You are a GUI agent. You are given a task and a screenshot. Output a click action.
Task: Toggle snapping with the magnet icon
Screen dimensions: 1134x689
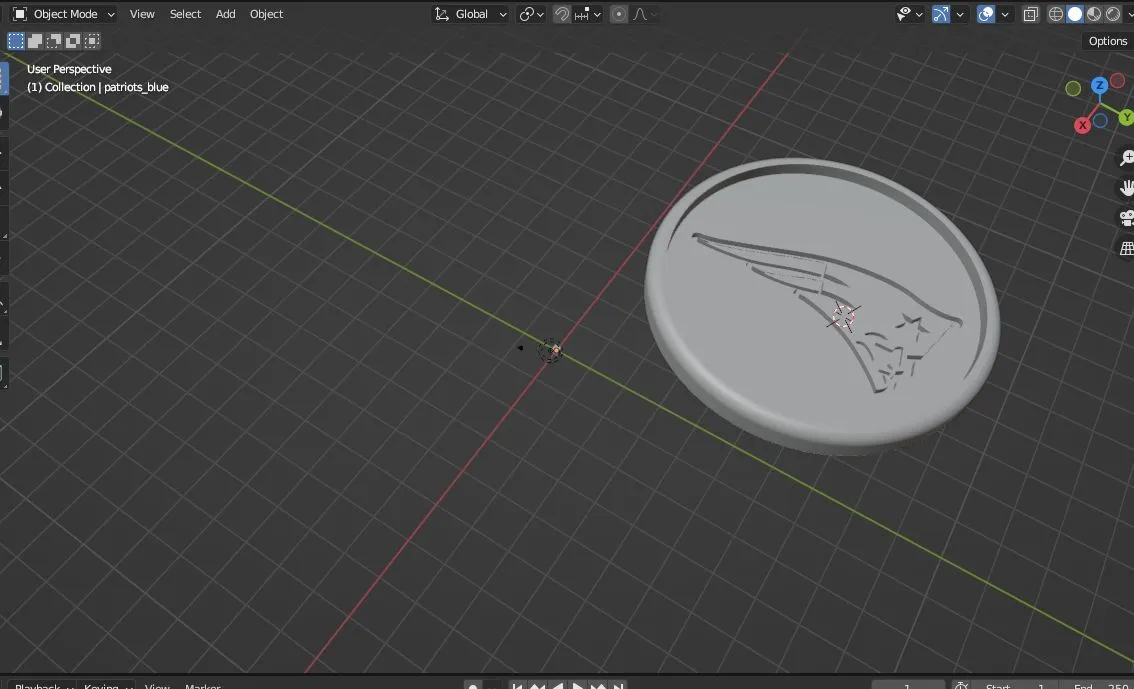[x=562, y=14]
